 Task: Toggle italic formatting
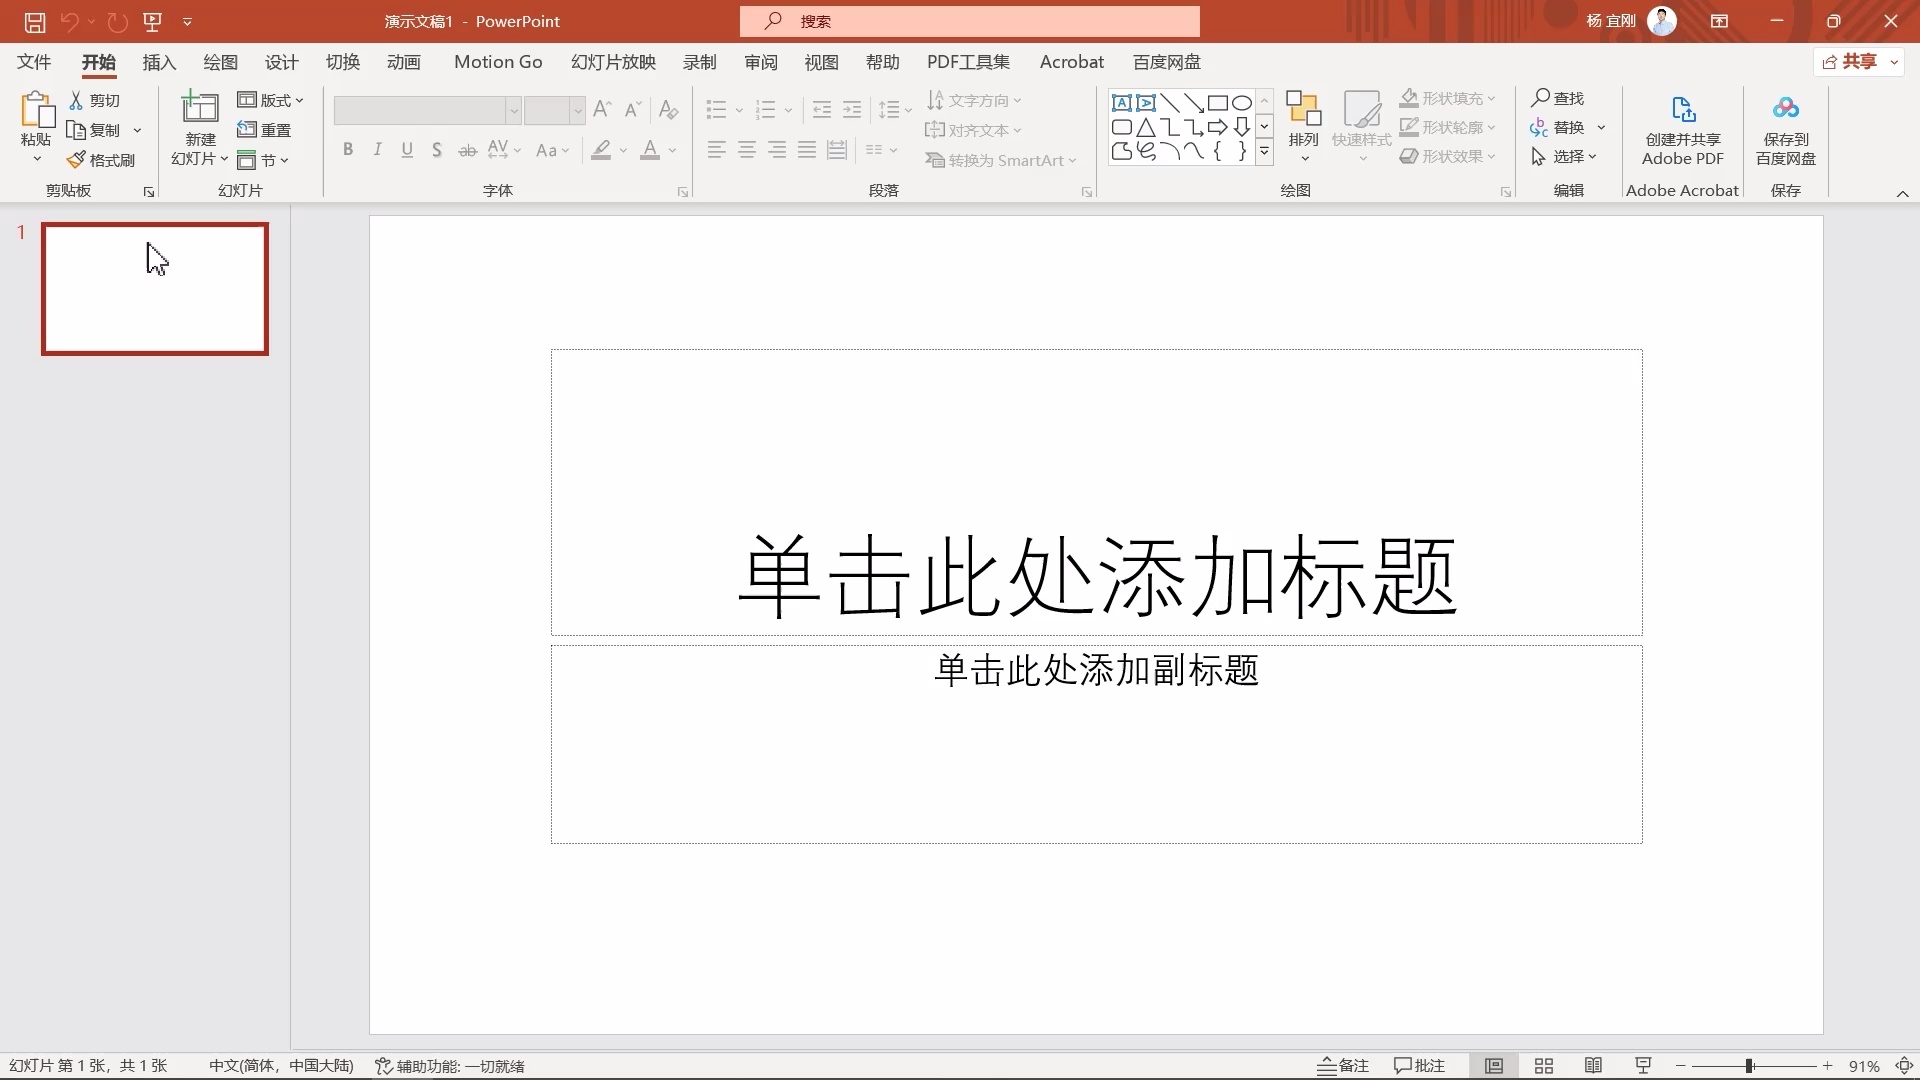click(377, 149)
